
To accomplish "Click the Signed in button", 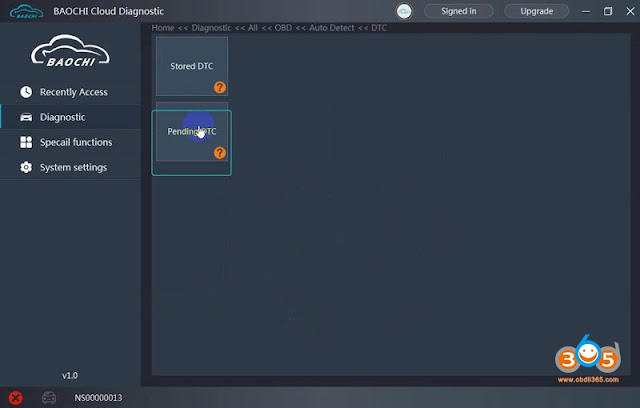I will point(458,11).
